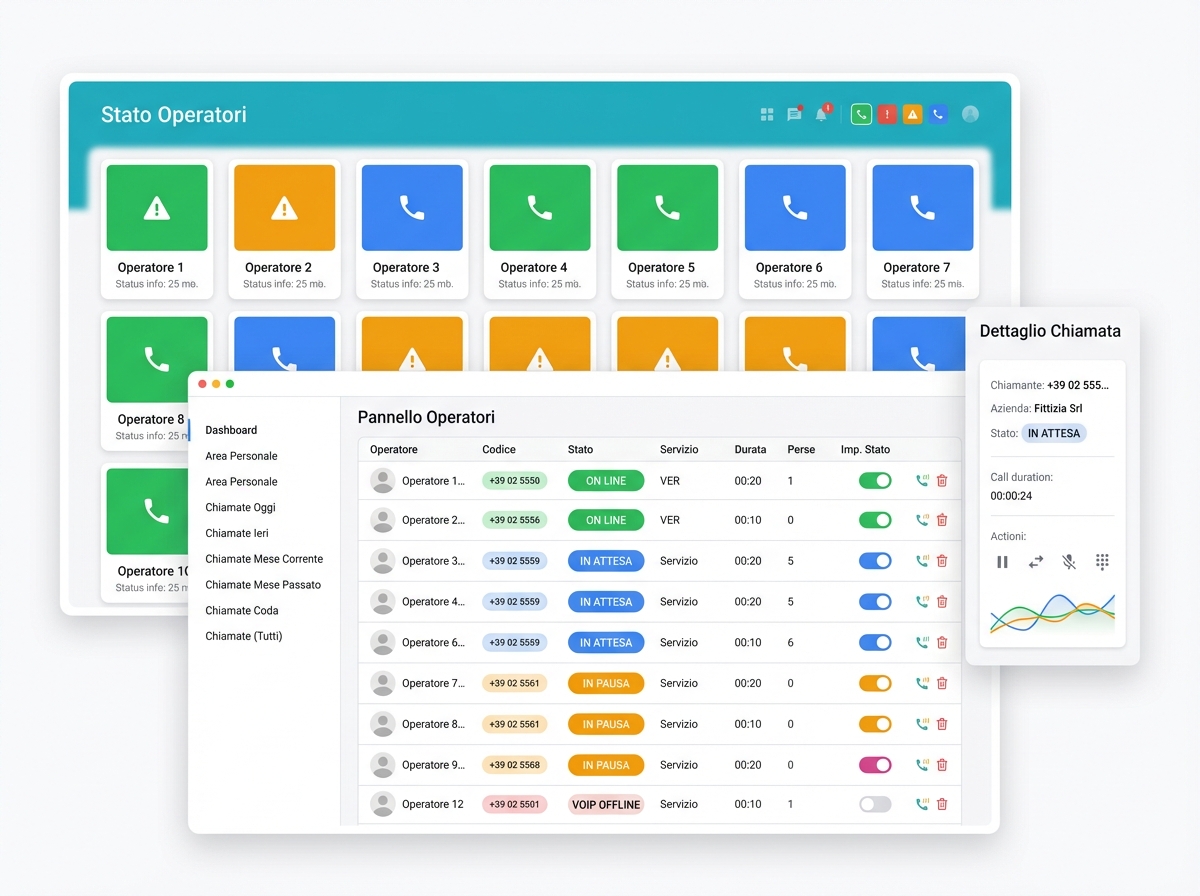Delete Operatore 12 with the trash icon
The height and width of the screenshot is (896, 1200).
(941, 804)
